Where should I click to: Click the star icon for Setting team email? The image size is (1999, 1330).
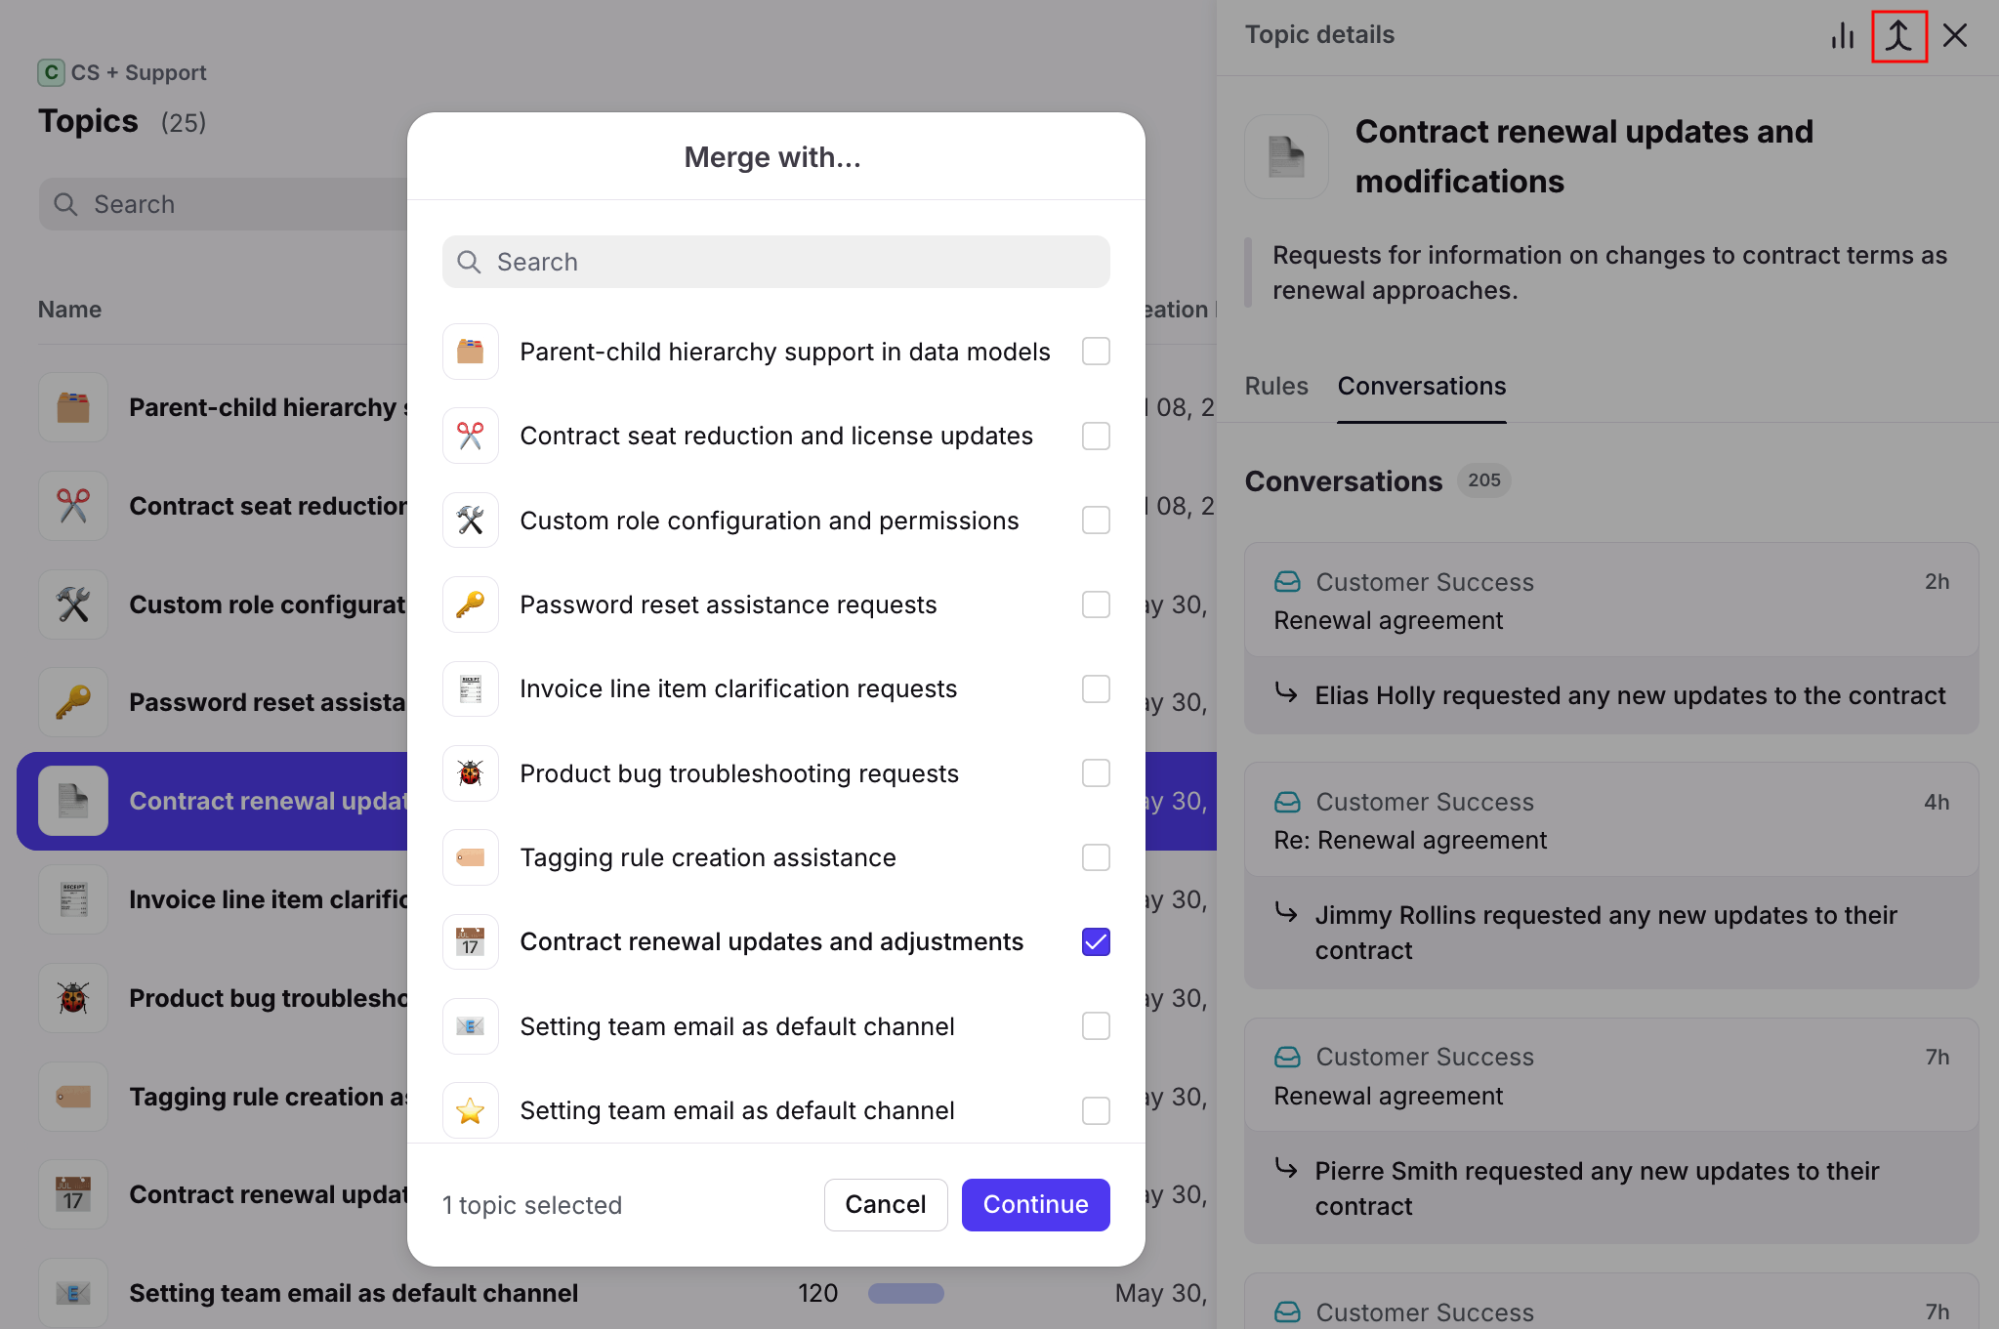pyautogui.click(x=470, y=1110)
